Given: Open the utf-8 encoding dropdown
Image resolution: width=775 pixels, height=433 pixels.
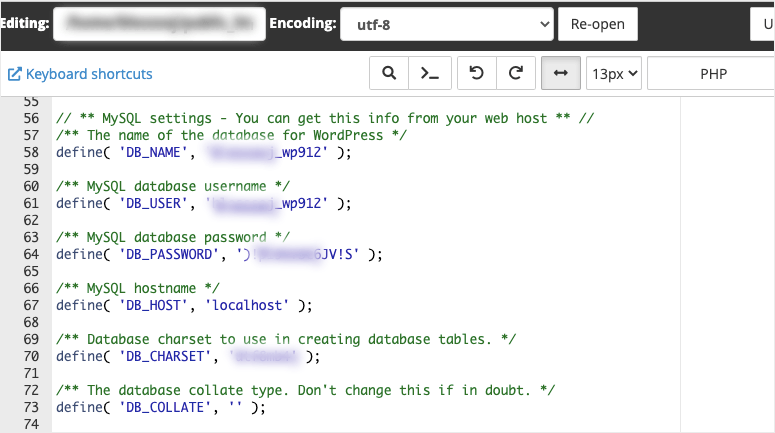Looking at the screenshot, I should pyautogui.click(x=447, y=24).
